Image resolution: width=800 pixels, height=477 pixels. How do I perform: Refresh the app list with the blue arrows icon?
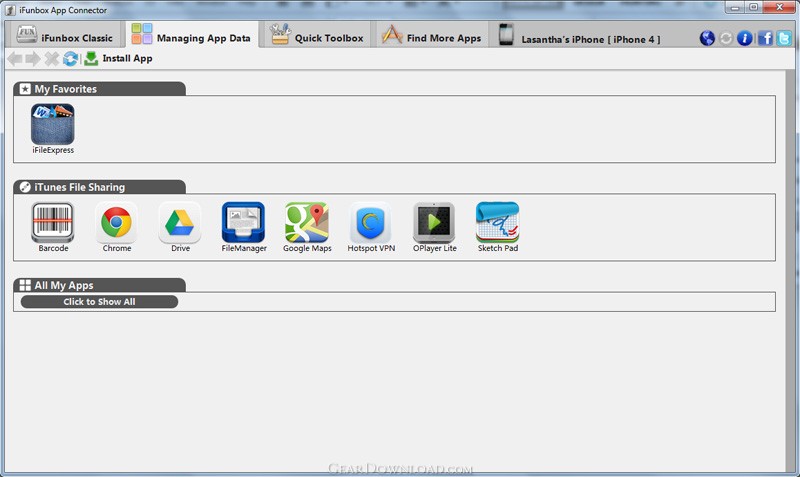pos(70,59)
